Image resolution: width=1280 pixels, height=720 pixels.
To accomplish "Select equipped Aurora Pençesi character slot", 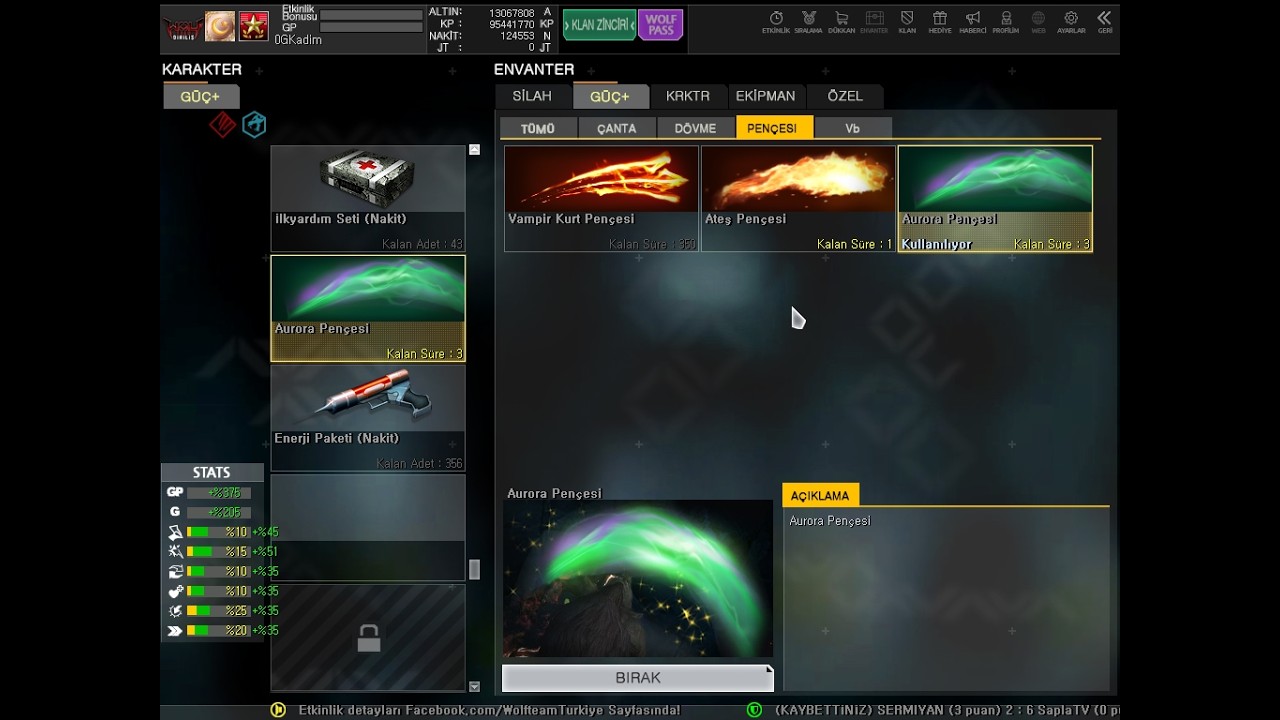I will pos(368,308).
